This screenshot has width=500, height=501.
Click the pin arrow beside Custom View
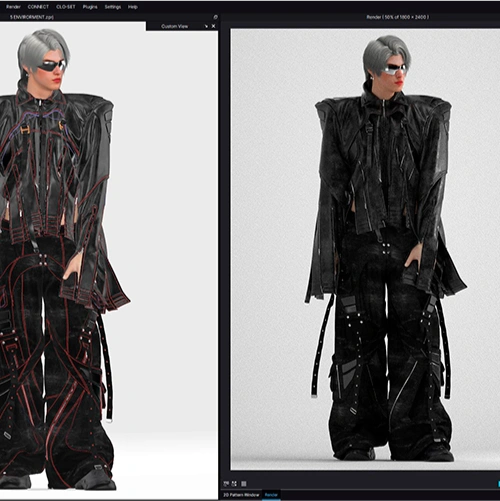coord(206,26)
